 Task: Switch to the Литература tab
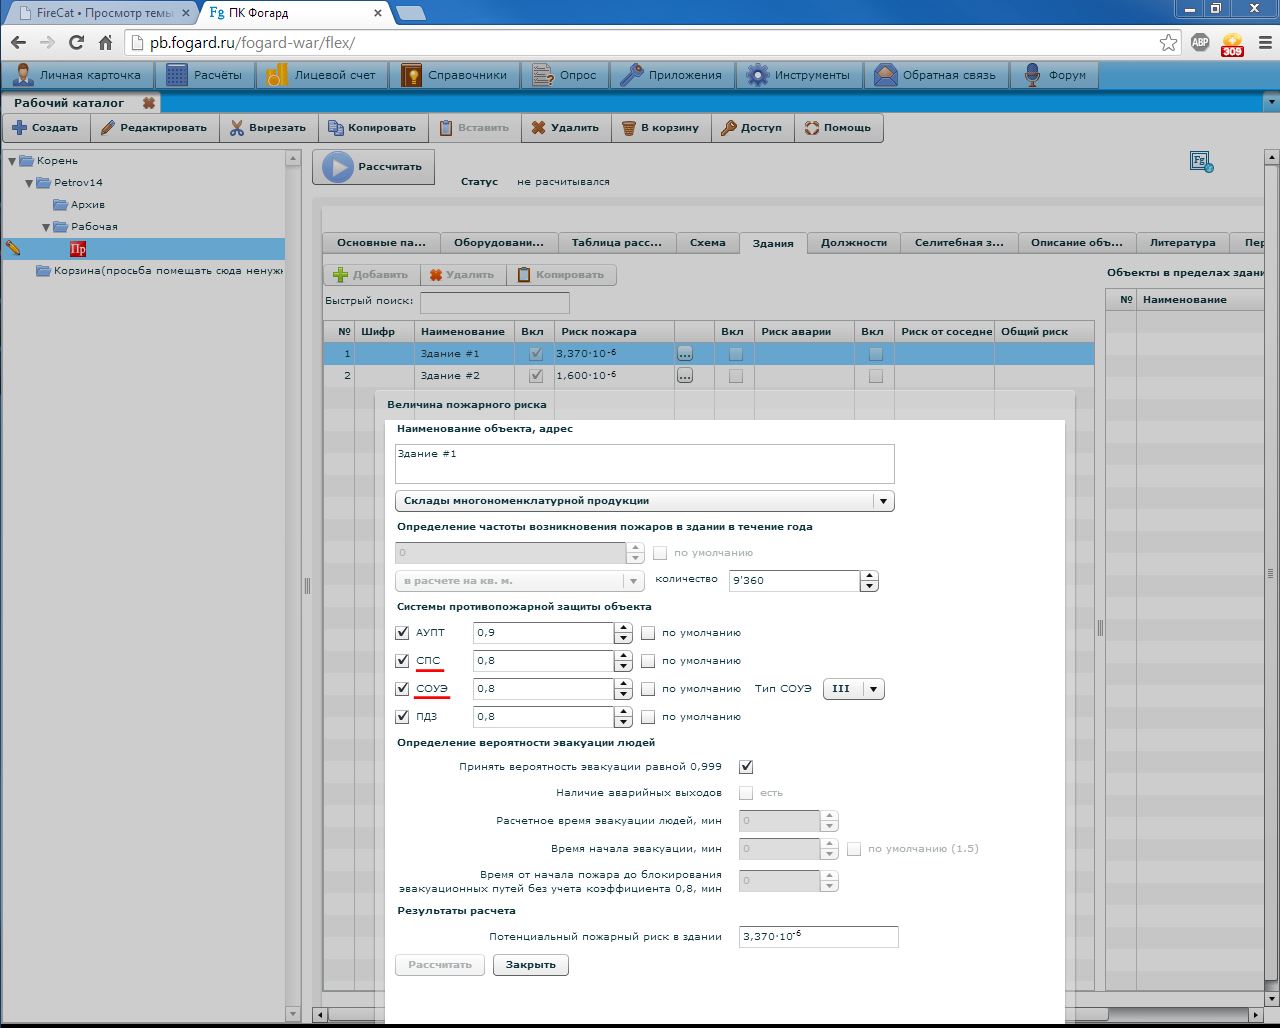tap(1183, 243)
